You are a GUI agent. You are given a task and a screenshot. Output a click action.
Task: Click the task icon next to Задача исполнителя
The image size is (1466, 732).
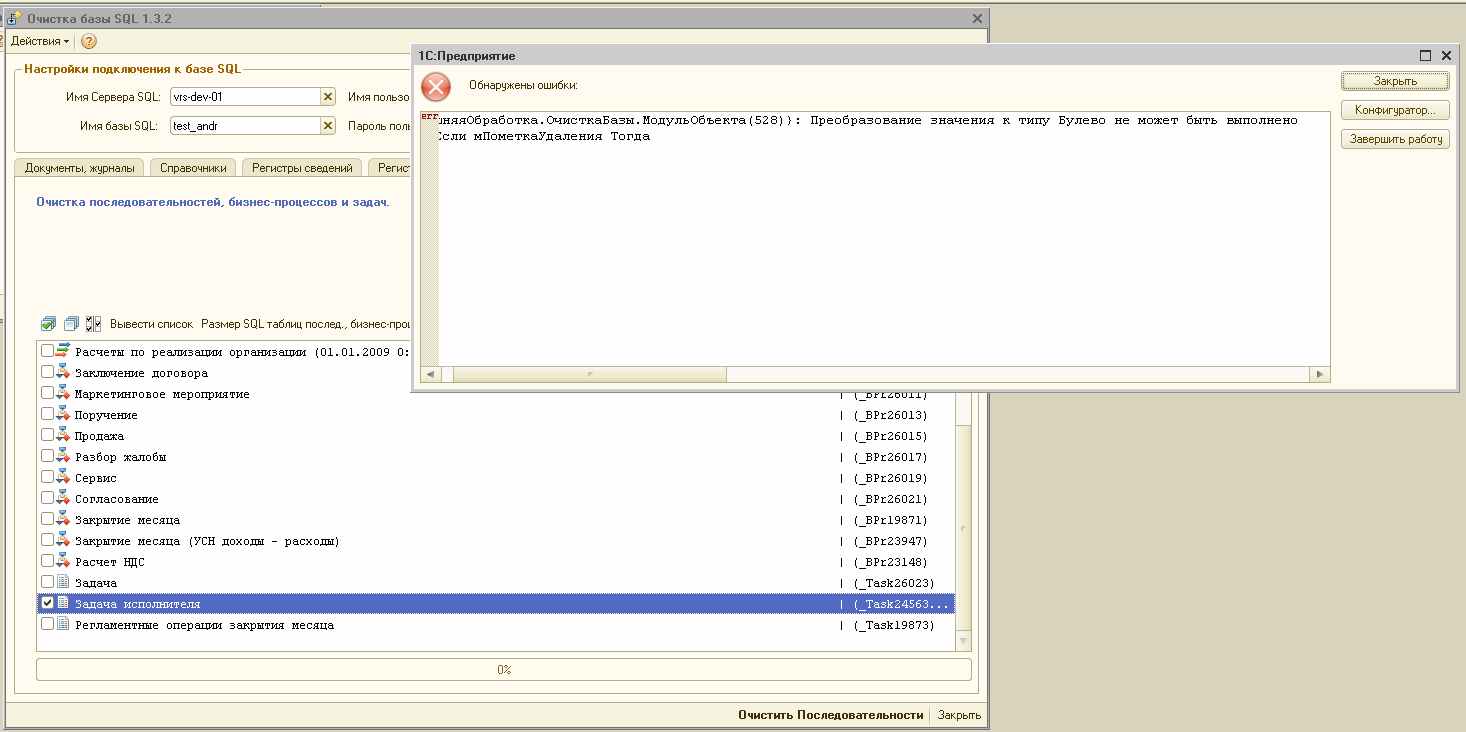[x=64, y=603]
